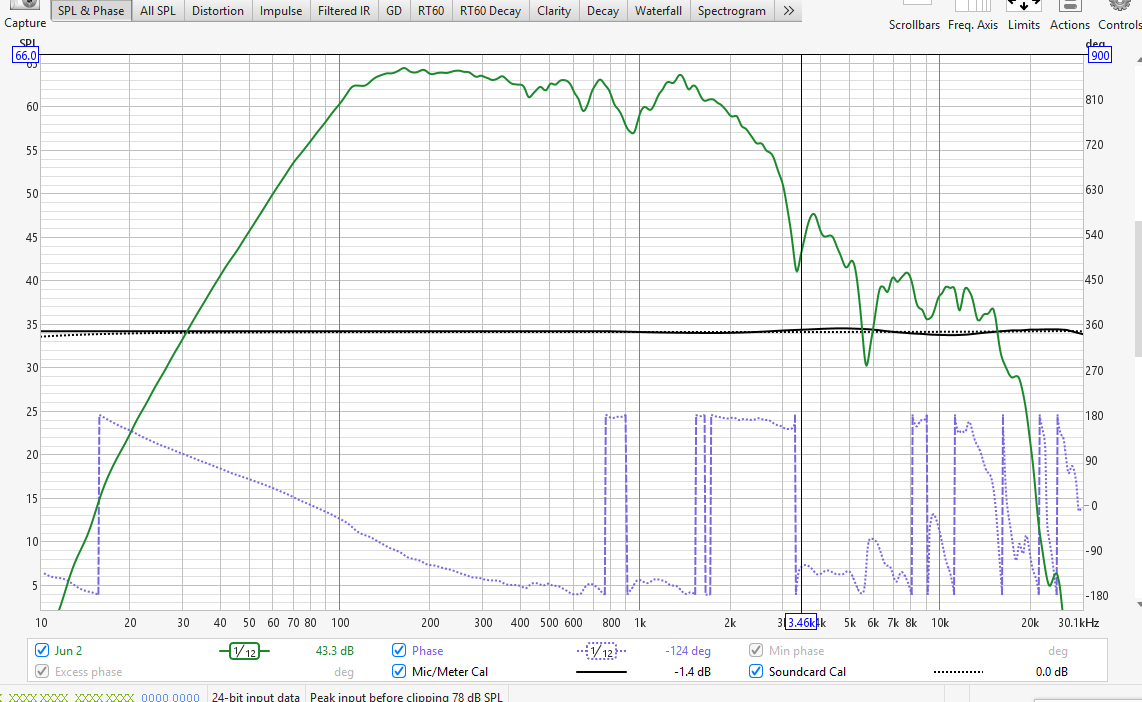The image size is (1142, 702).
Task: Edit the top phase limit 900 field
Action: coord(1100,55)
